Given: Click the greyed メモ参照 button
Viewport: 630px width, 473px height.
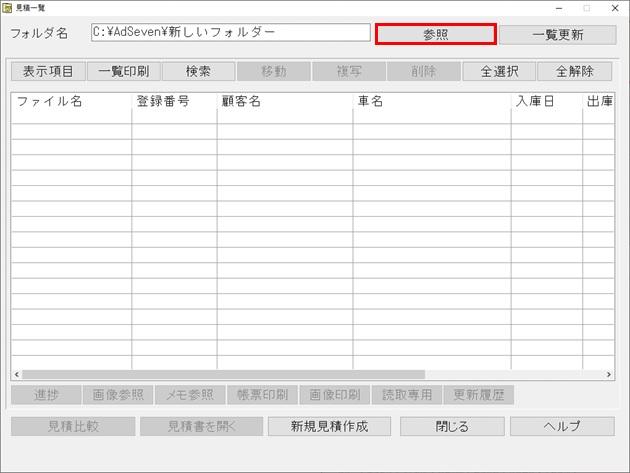Looking at the screenshot, I should (x=190, y=395).
